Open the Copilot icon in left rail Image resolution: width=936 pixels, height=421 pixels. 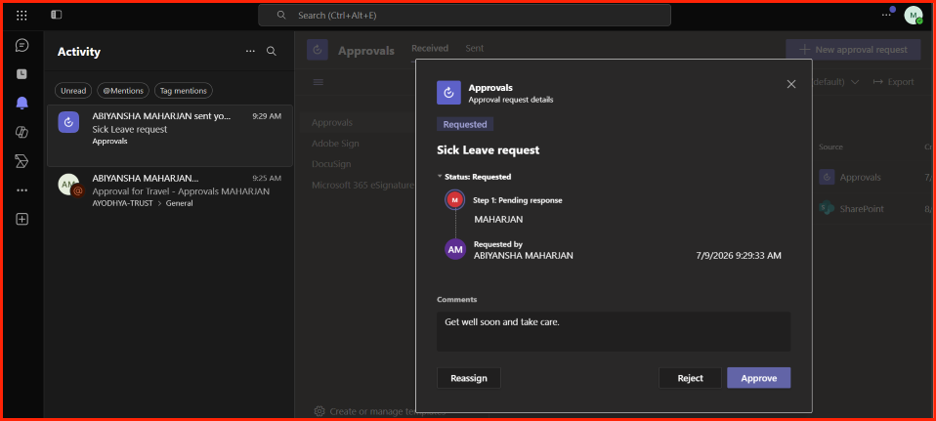[22, 132]
